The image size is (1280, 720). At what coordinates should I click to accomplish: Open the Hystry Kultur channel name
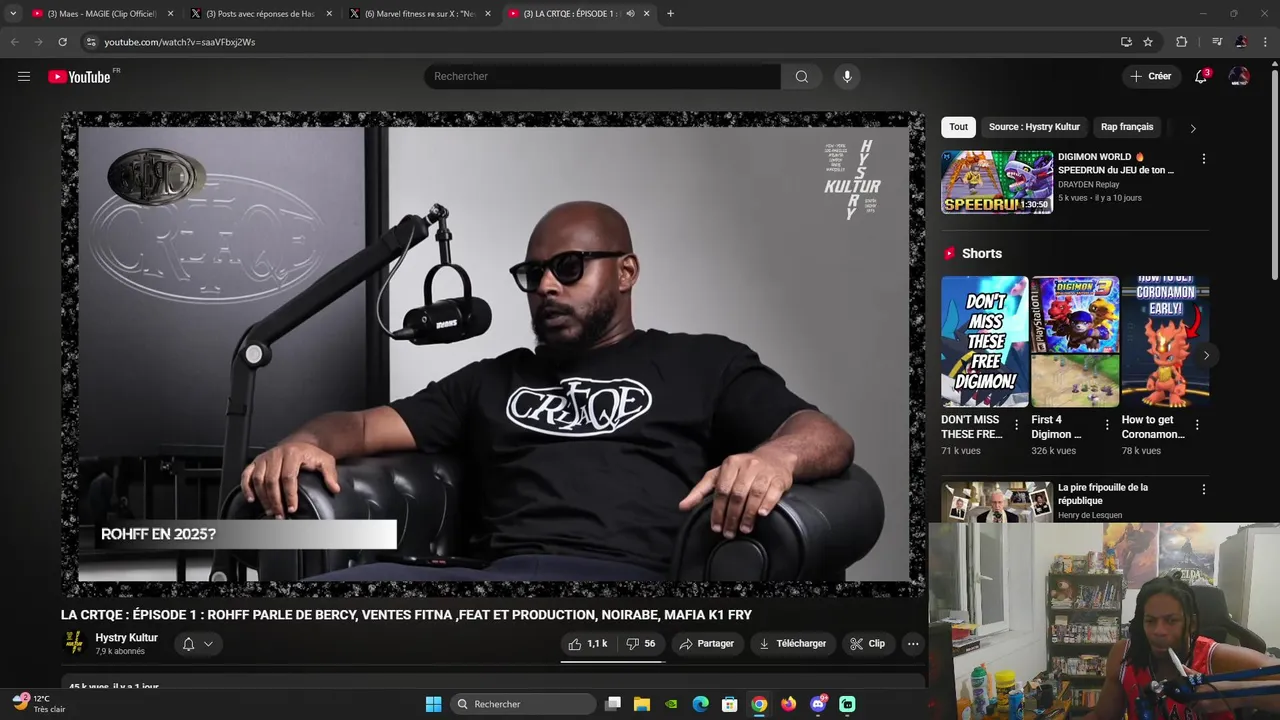[x=126, y=638]
